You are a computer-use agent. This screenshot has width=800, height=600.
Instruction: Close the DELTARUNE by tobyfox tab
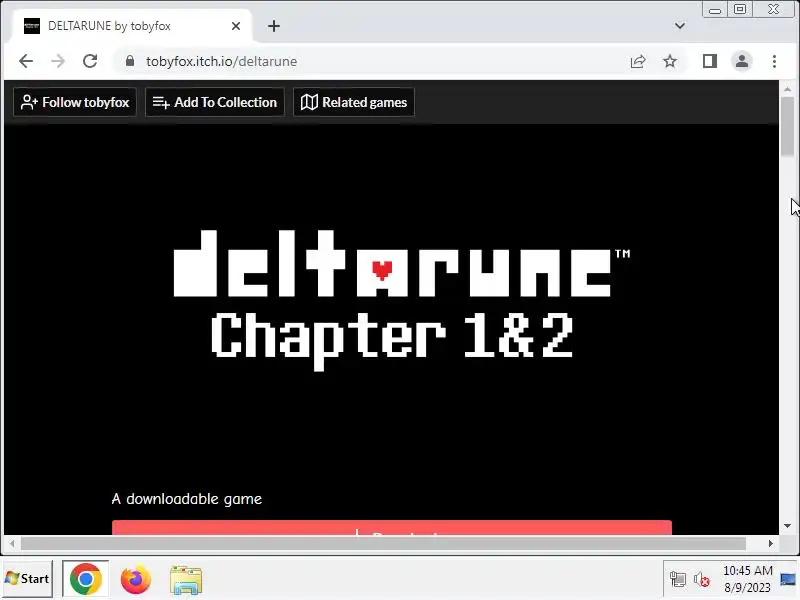(x=236, y=26)
